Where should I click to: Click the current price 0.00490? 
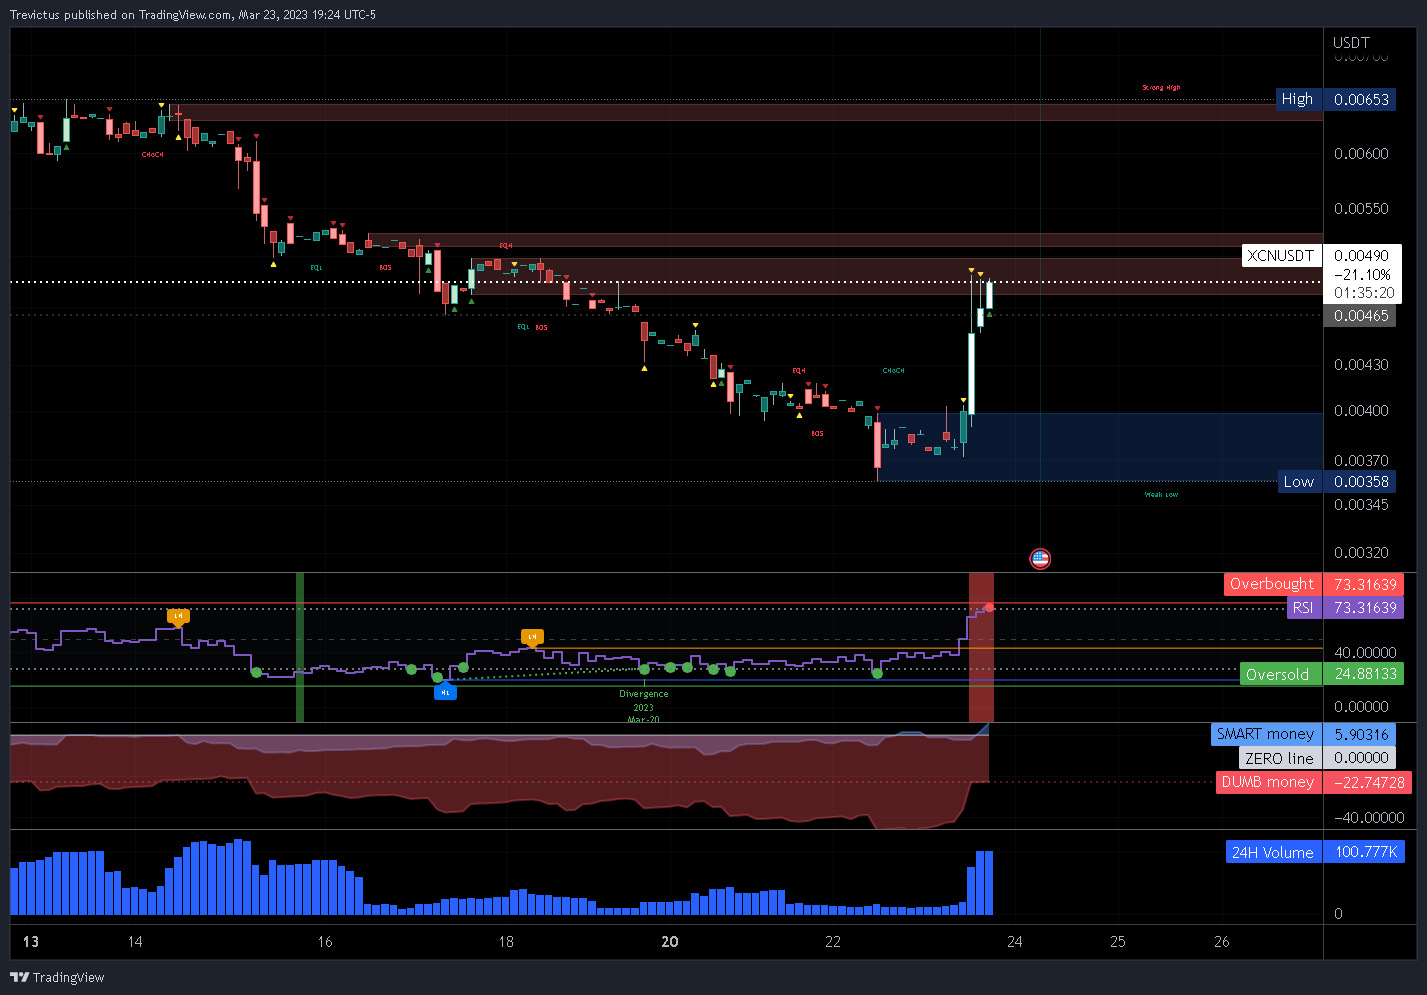point(1361,255)
